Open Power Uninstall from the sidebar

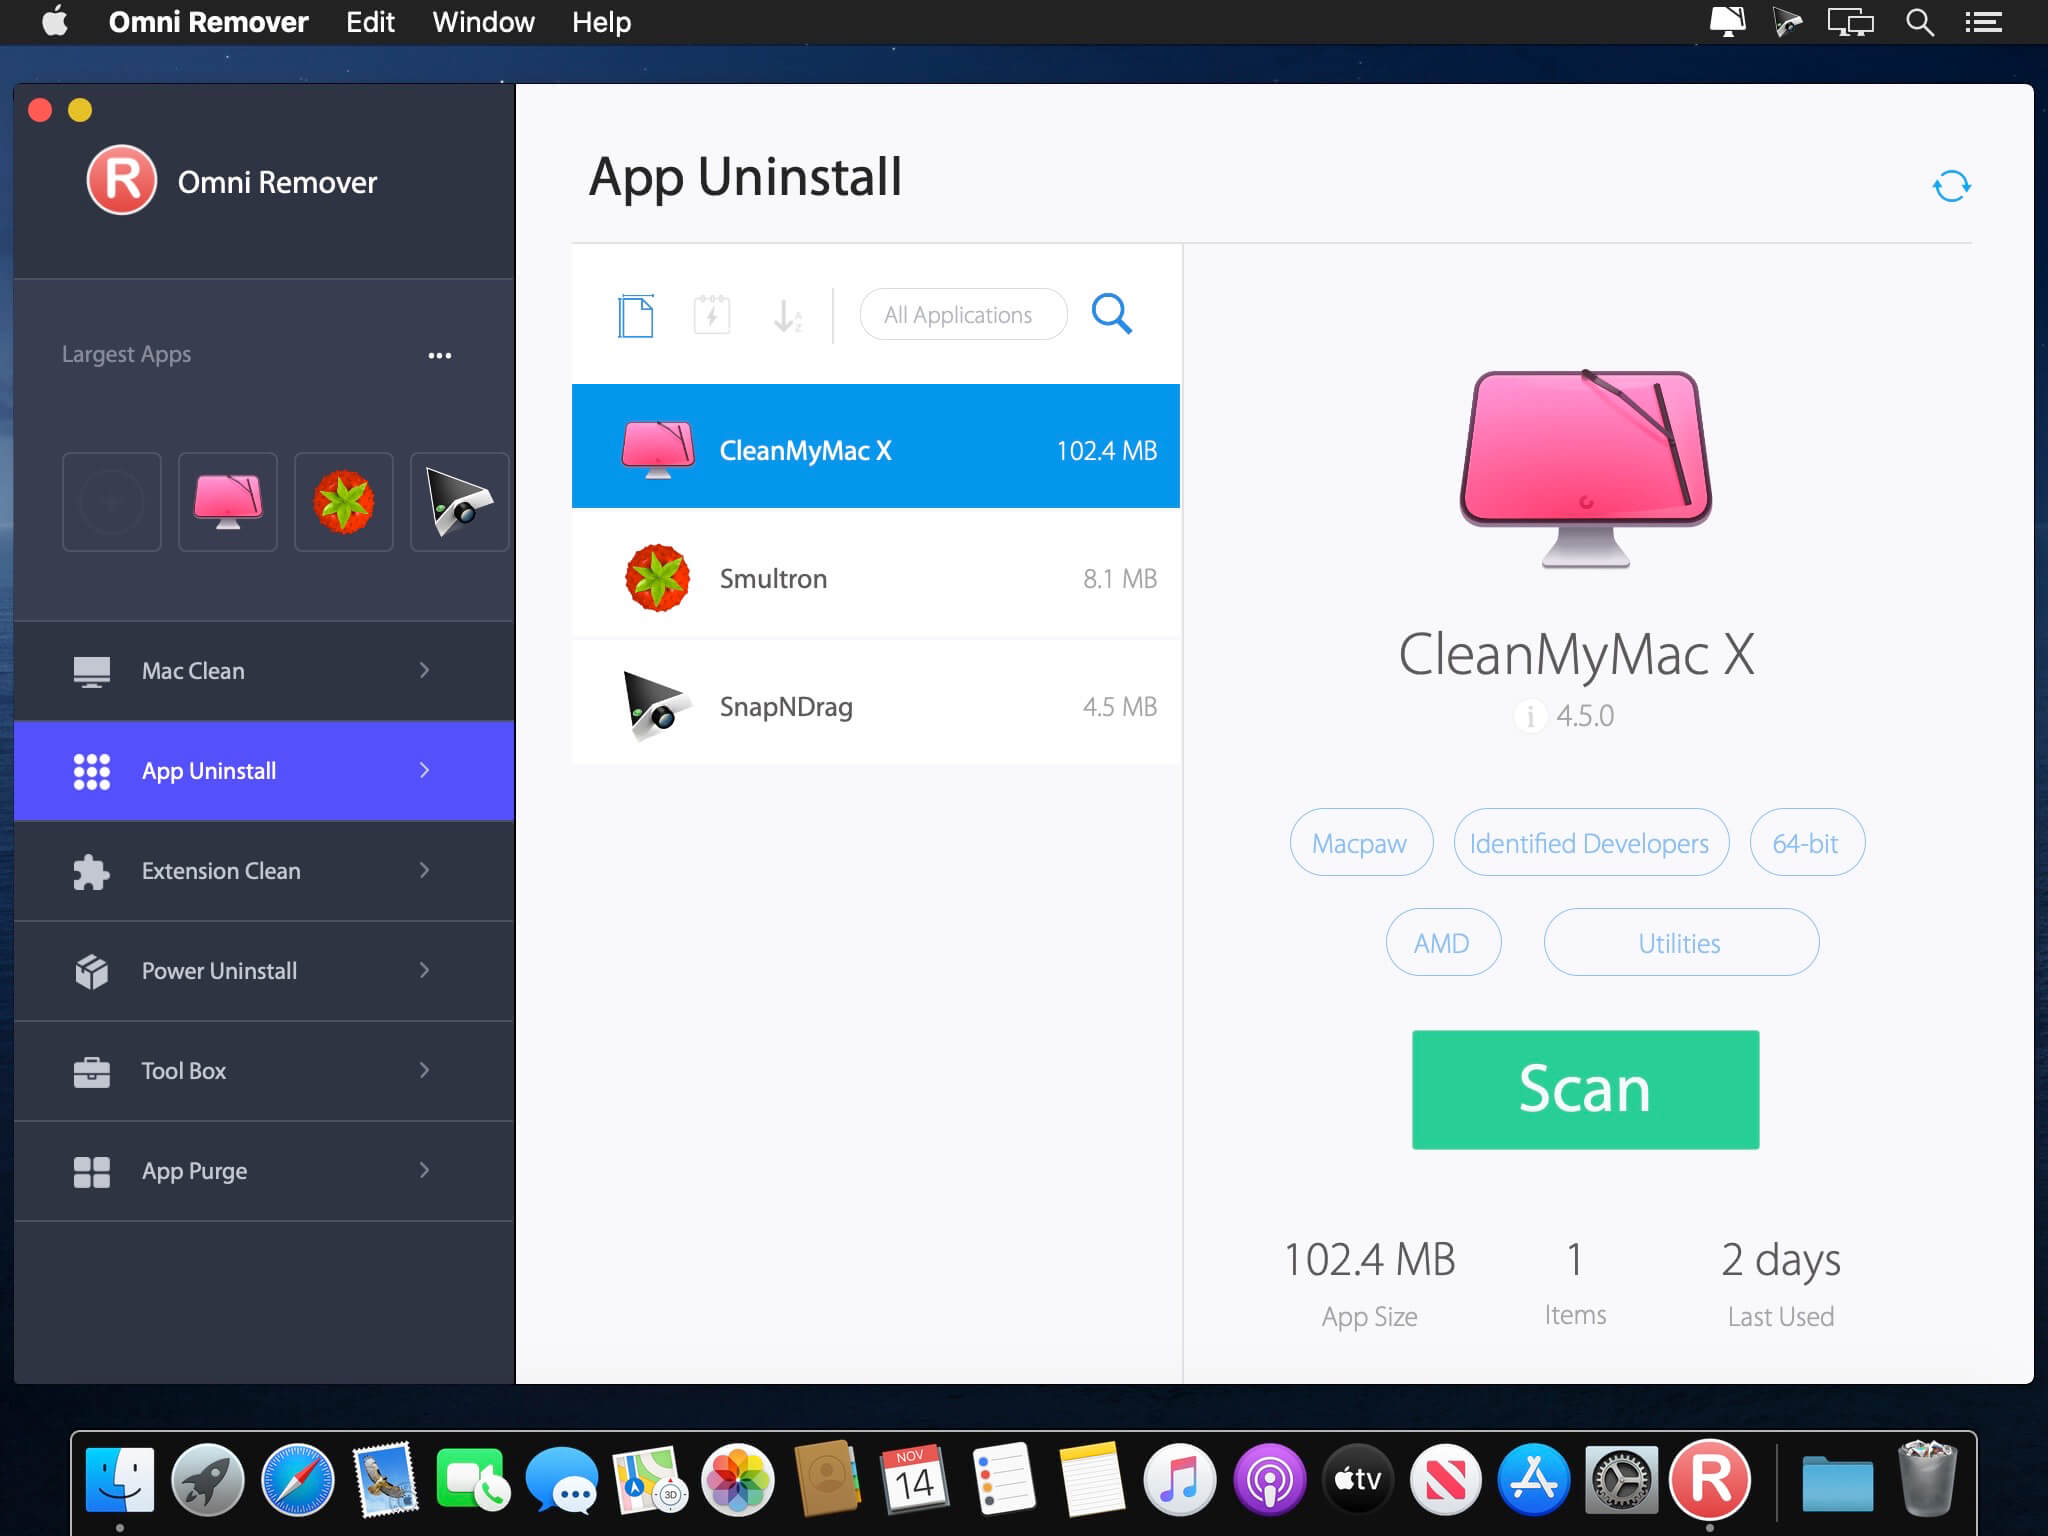point(218,970)
